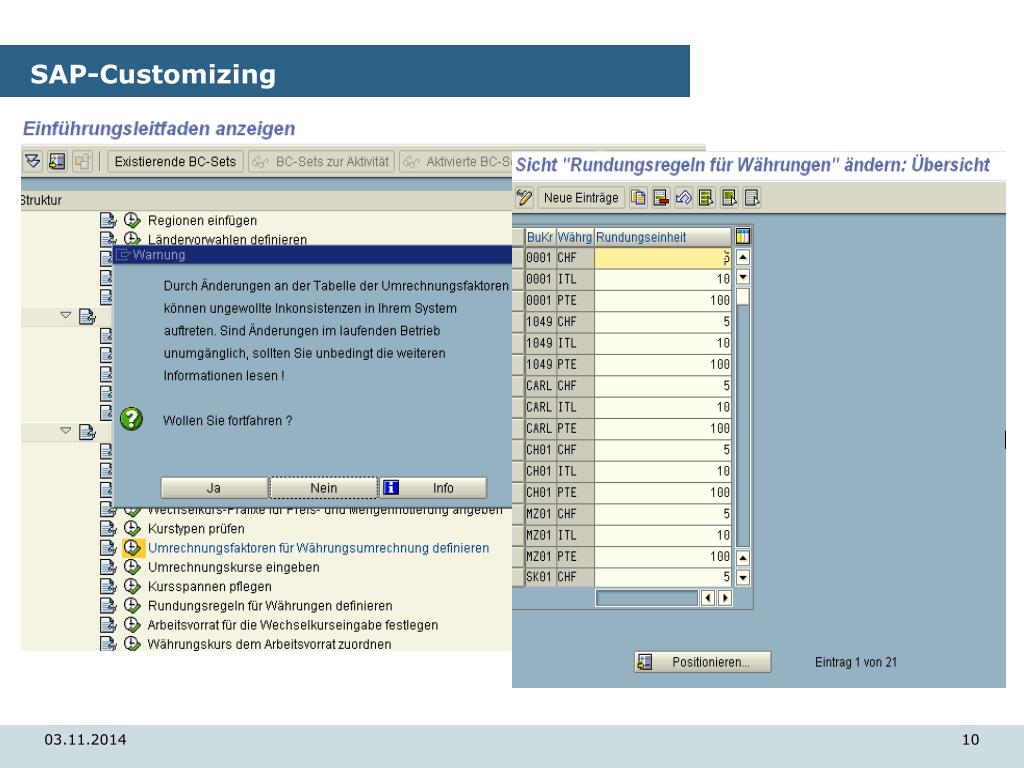Click the execute icon for Umrechnungskurse eingeben
The height and width of the screenshot is (768, 1024).
coord(132,567)
